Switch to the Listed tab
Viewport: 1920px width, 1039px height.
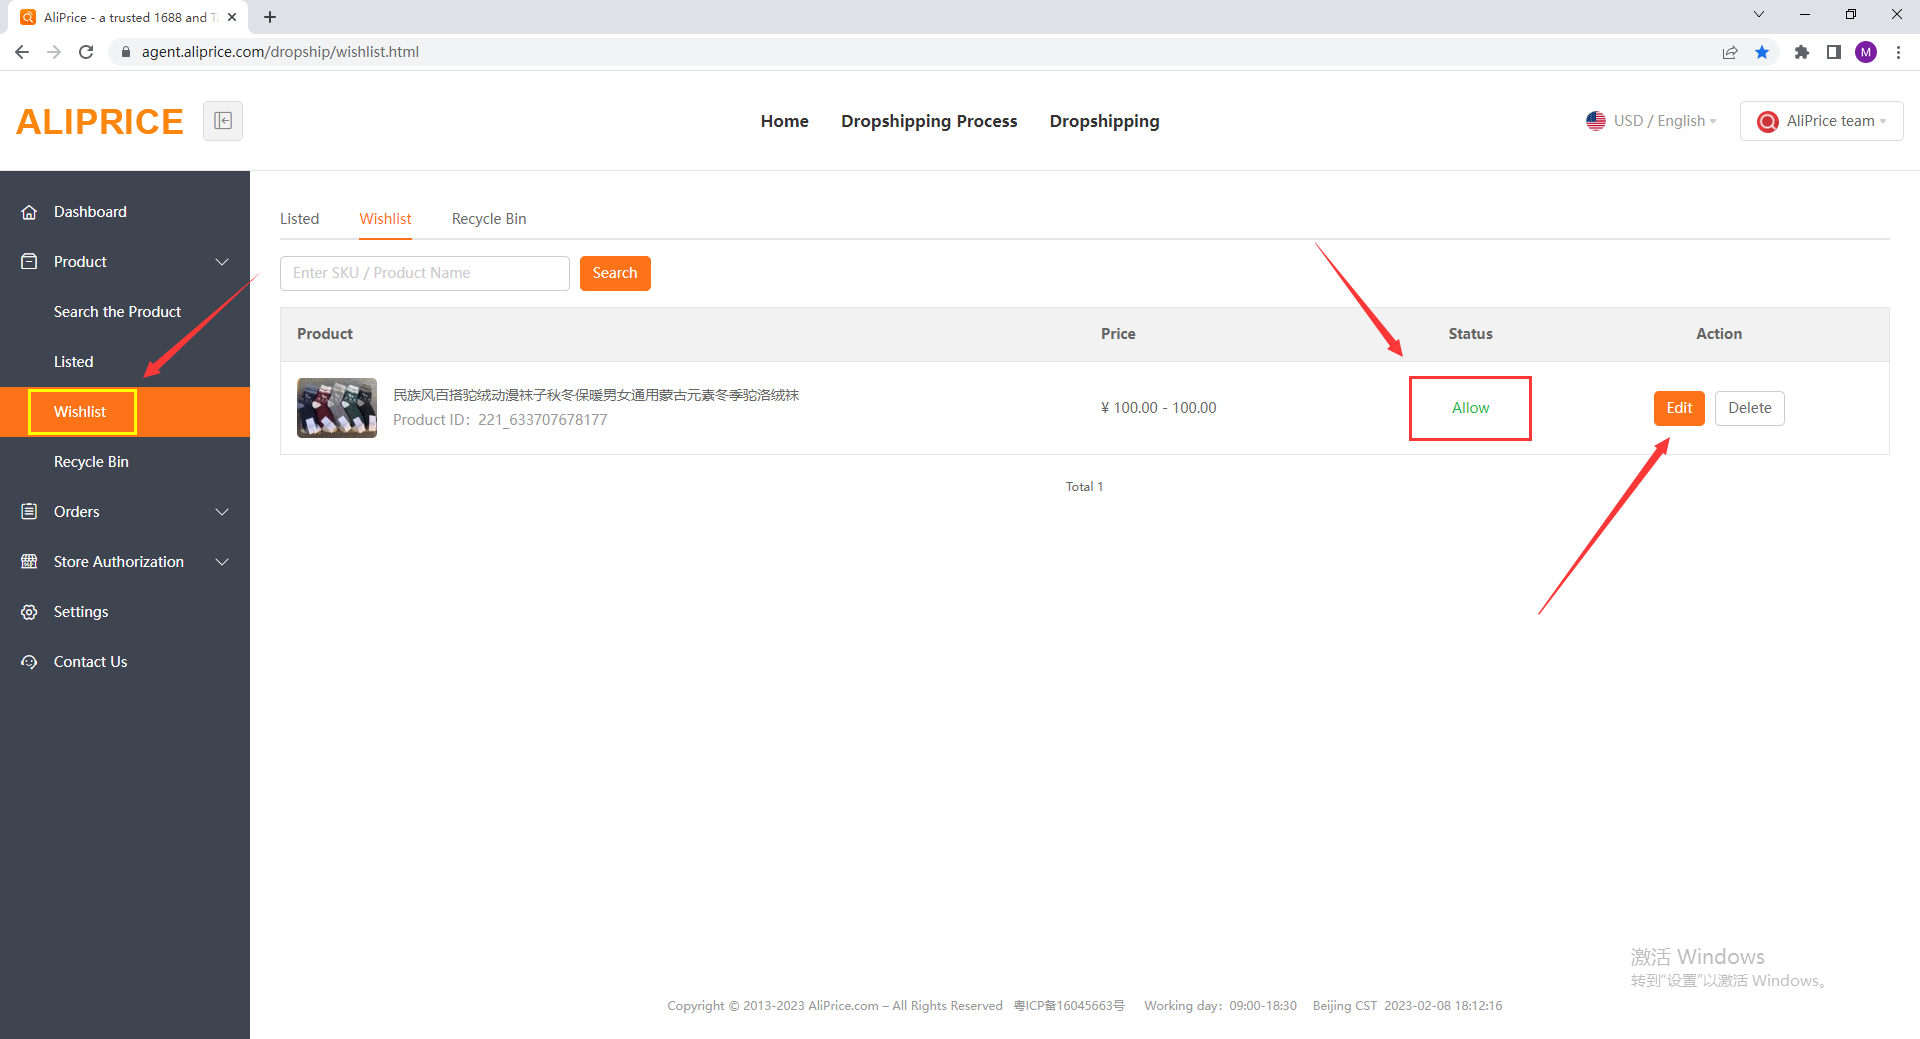click(300, 219)
